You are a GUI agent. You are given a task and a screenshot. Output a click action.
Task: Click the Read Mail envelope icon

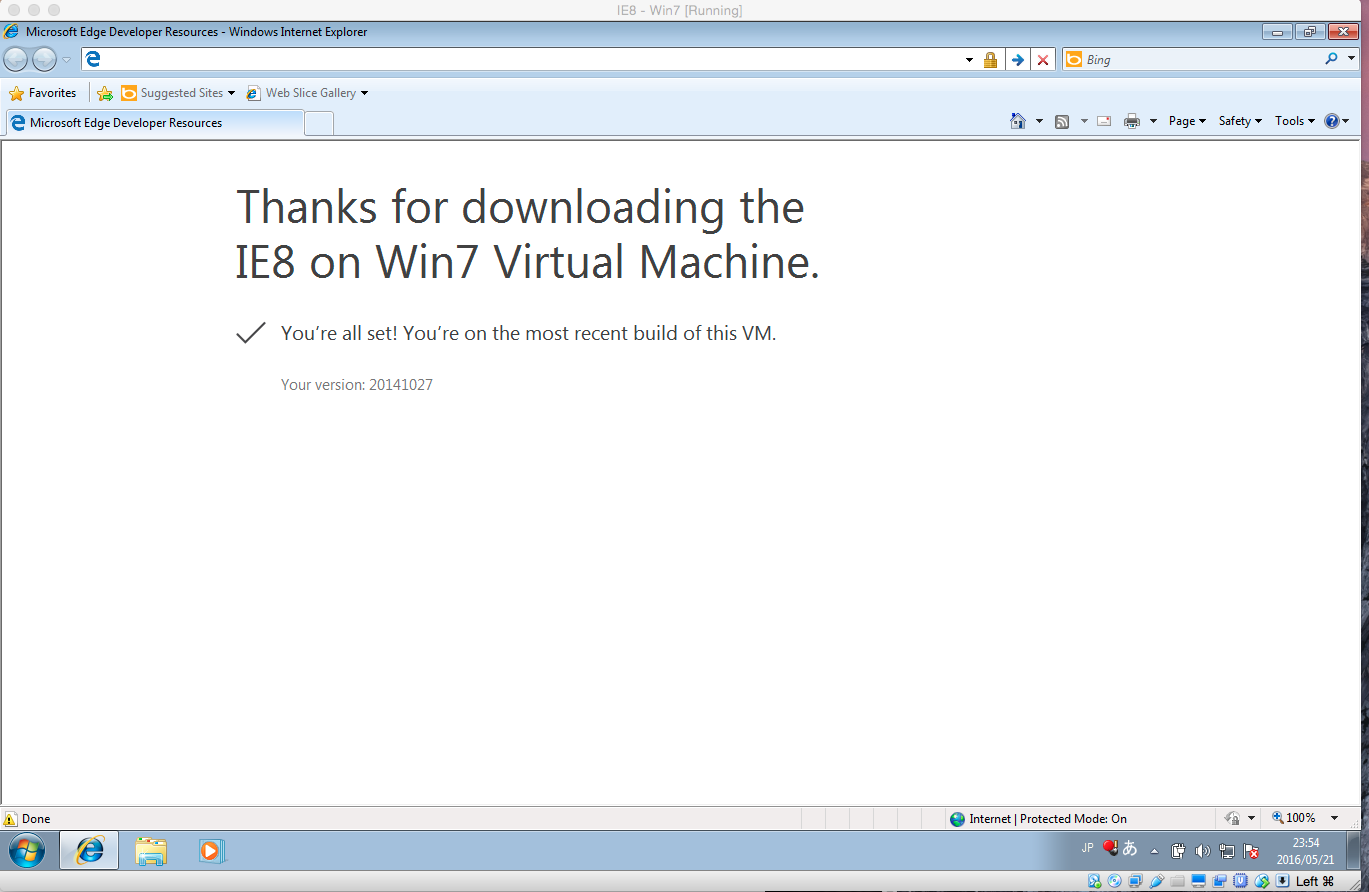(1105, 121)
